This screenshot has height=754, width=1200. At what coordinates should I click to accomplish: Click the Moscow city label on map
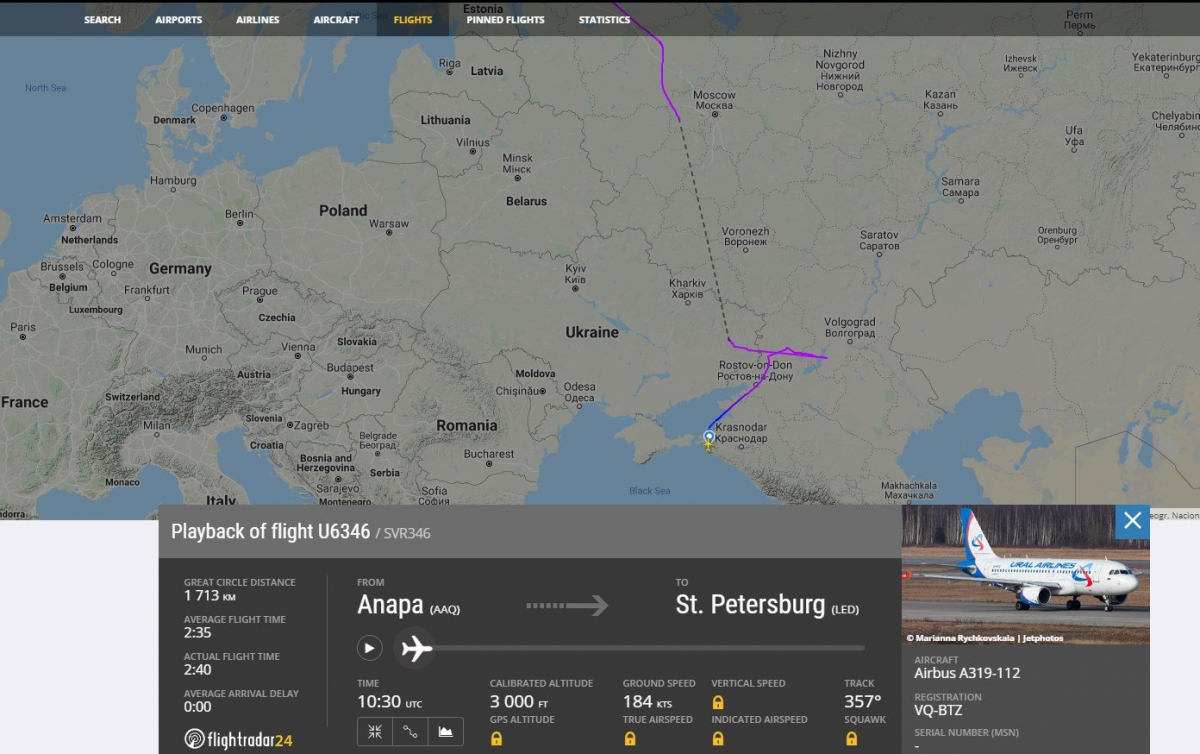(x=714, y=100)
